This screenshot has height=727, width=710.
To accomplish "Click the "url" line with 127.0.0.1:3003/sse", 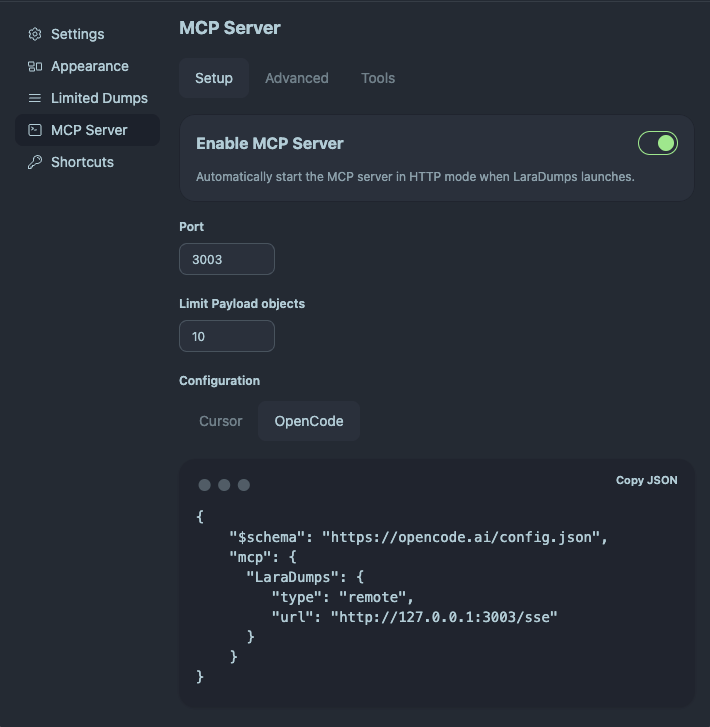I will click(x=414, y=617).
